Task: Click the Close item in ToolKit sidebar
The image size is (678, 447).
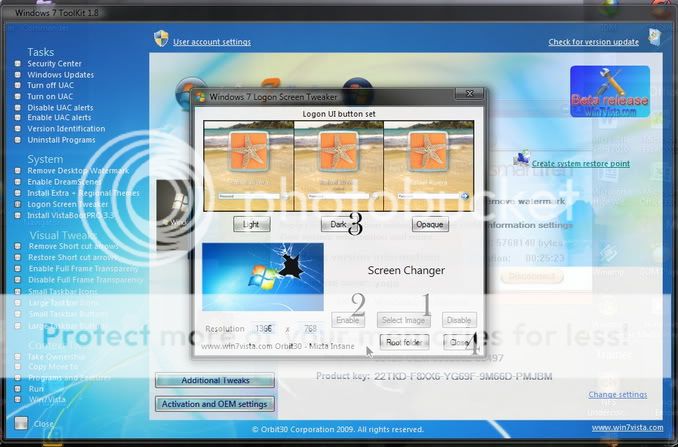Action: pos(44,424)
